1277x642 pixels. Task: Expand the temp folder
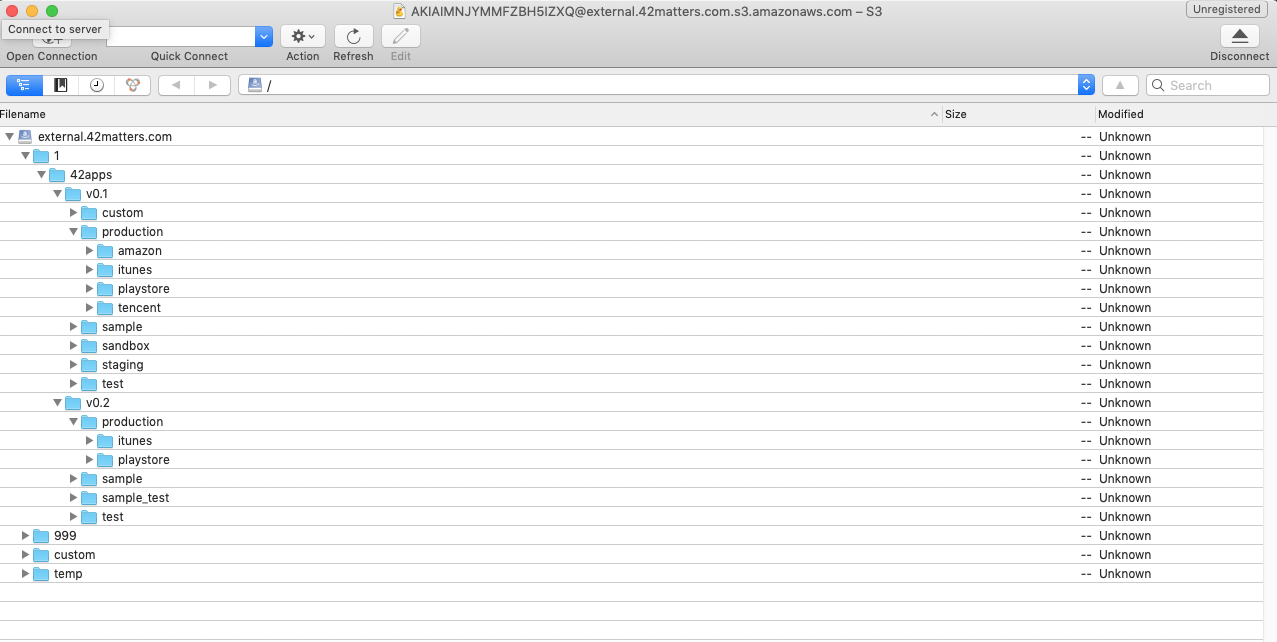point(25,574)
